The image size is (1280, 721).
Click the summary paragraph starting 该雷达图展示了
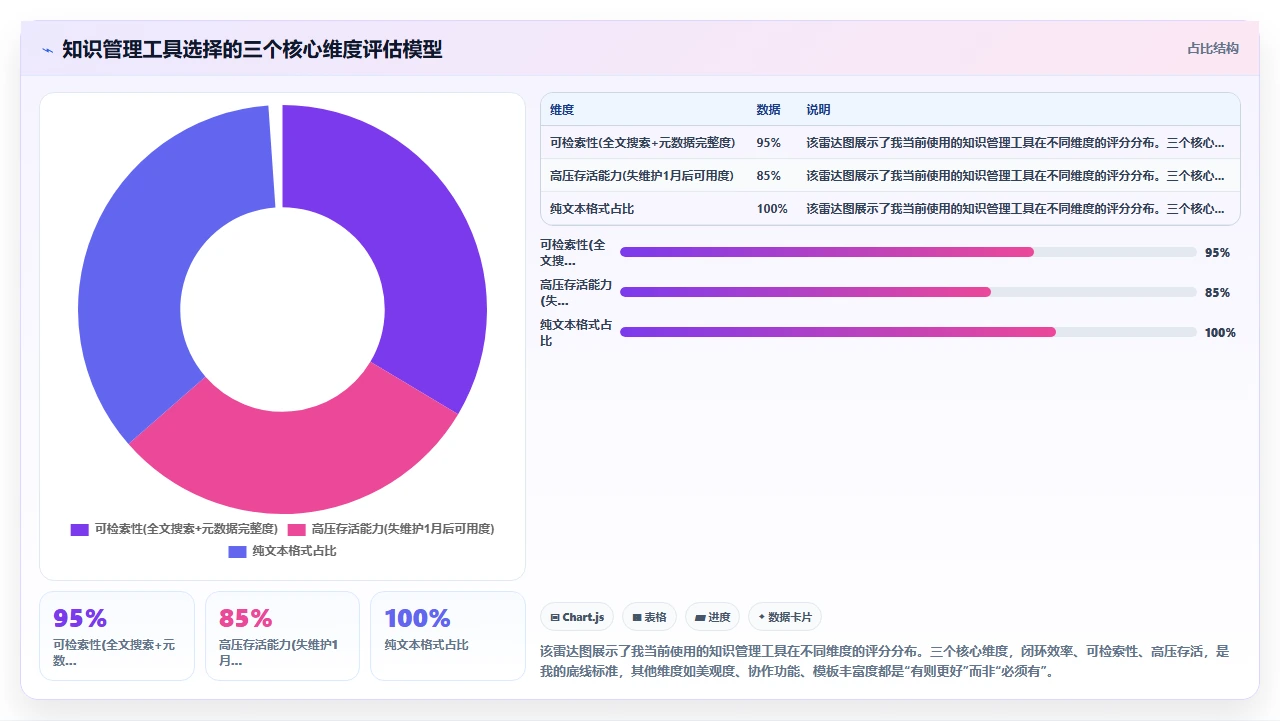coord(885,661)
